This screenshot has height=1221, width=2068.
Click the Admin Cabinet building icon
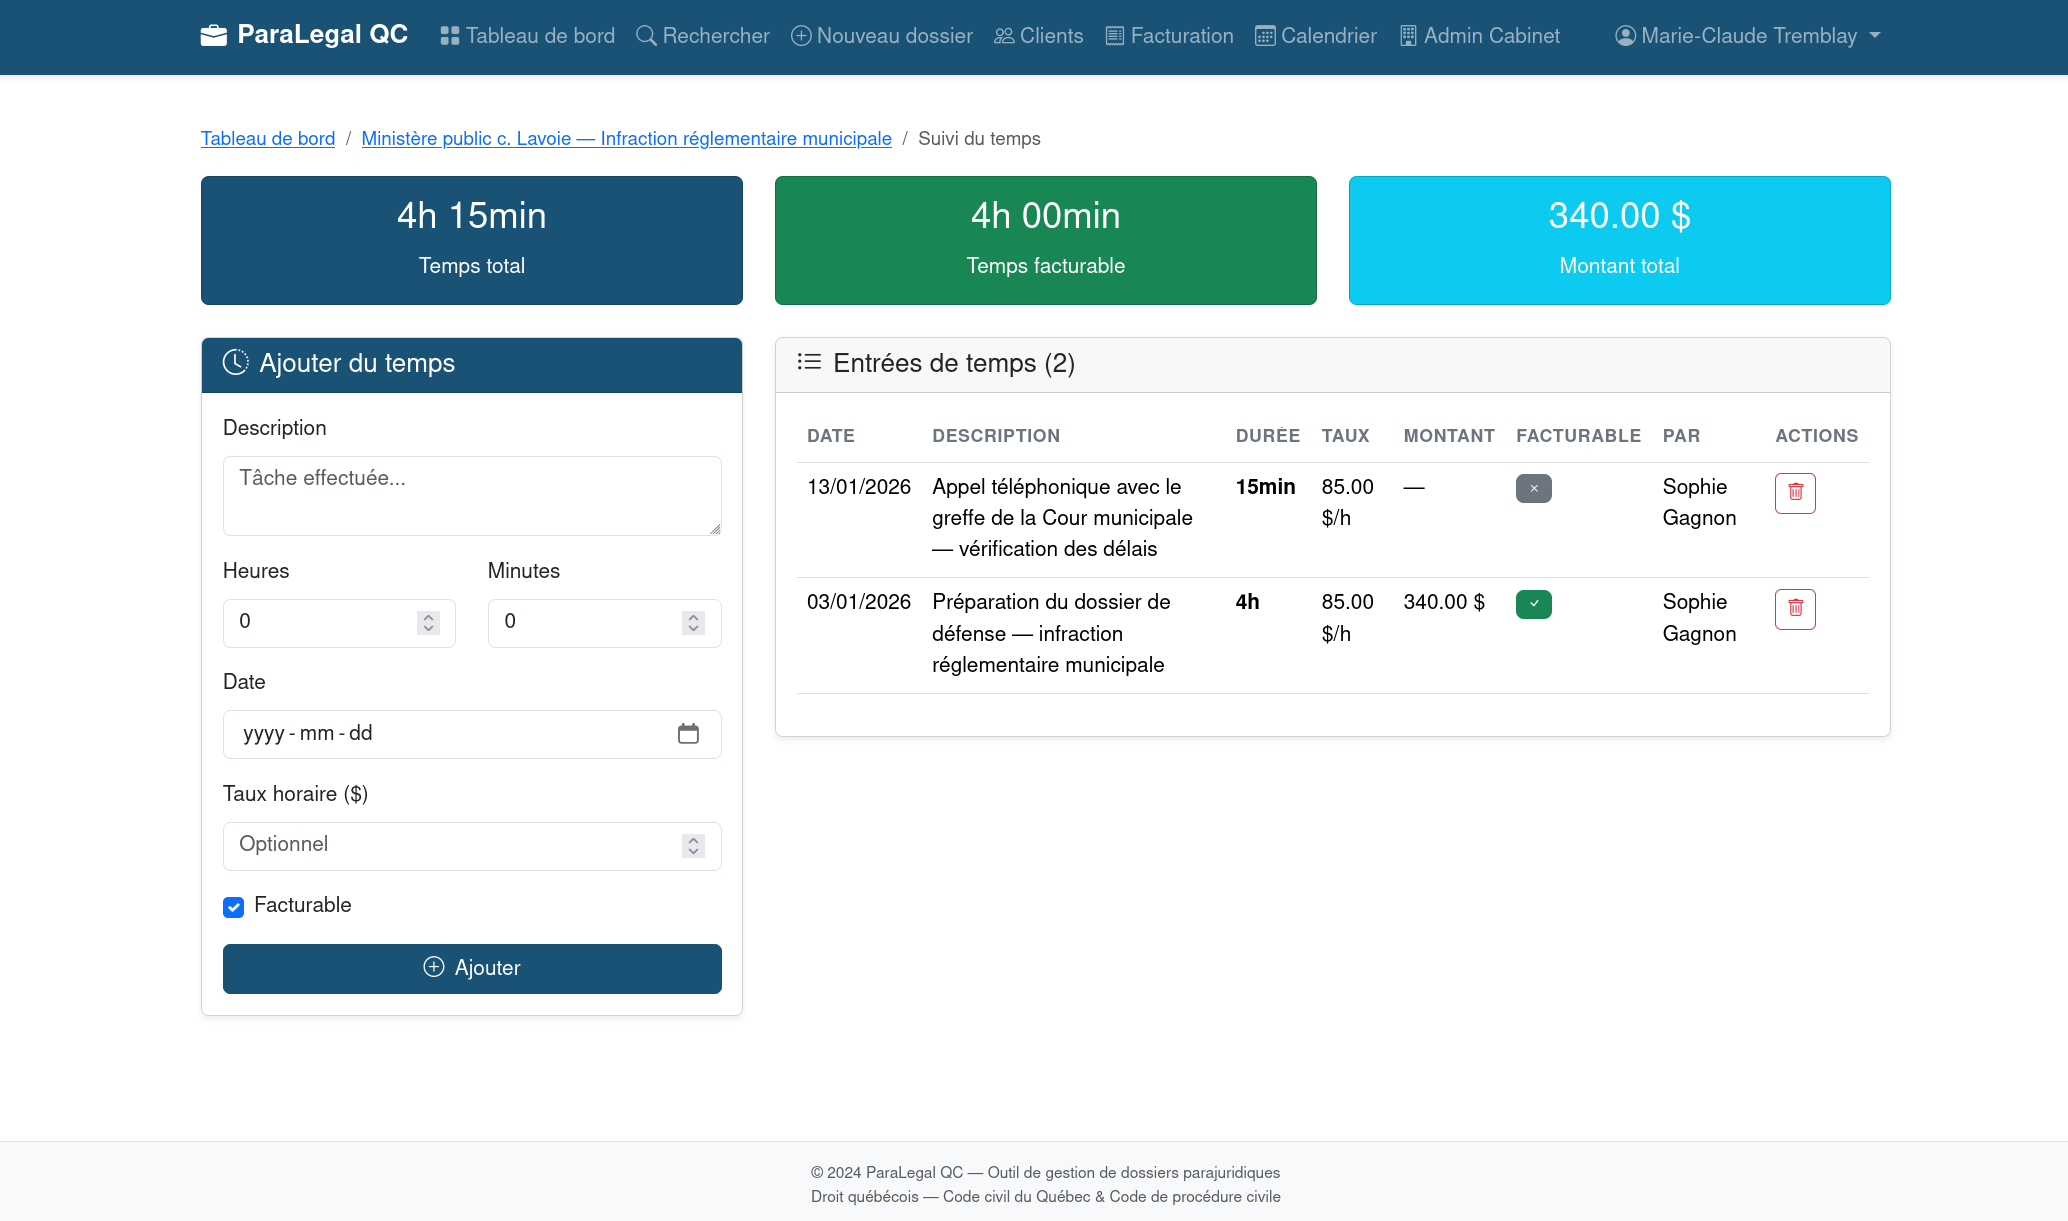coord(1408,36)
